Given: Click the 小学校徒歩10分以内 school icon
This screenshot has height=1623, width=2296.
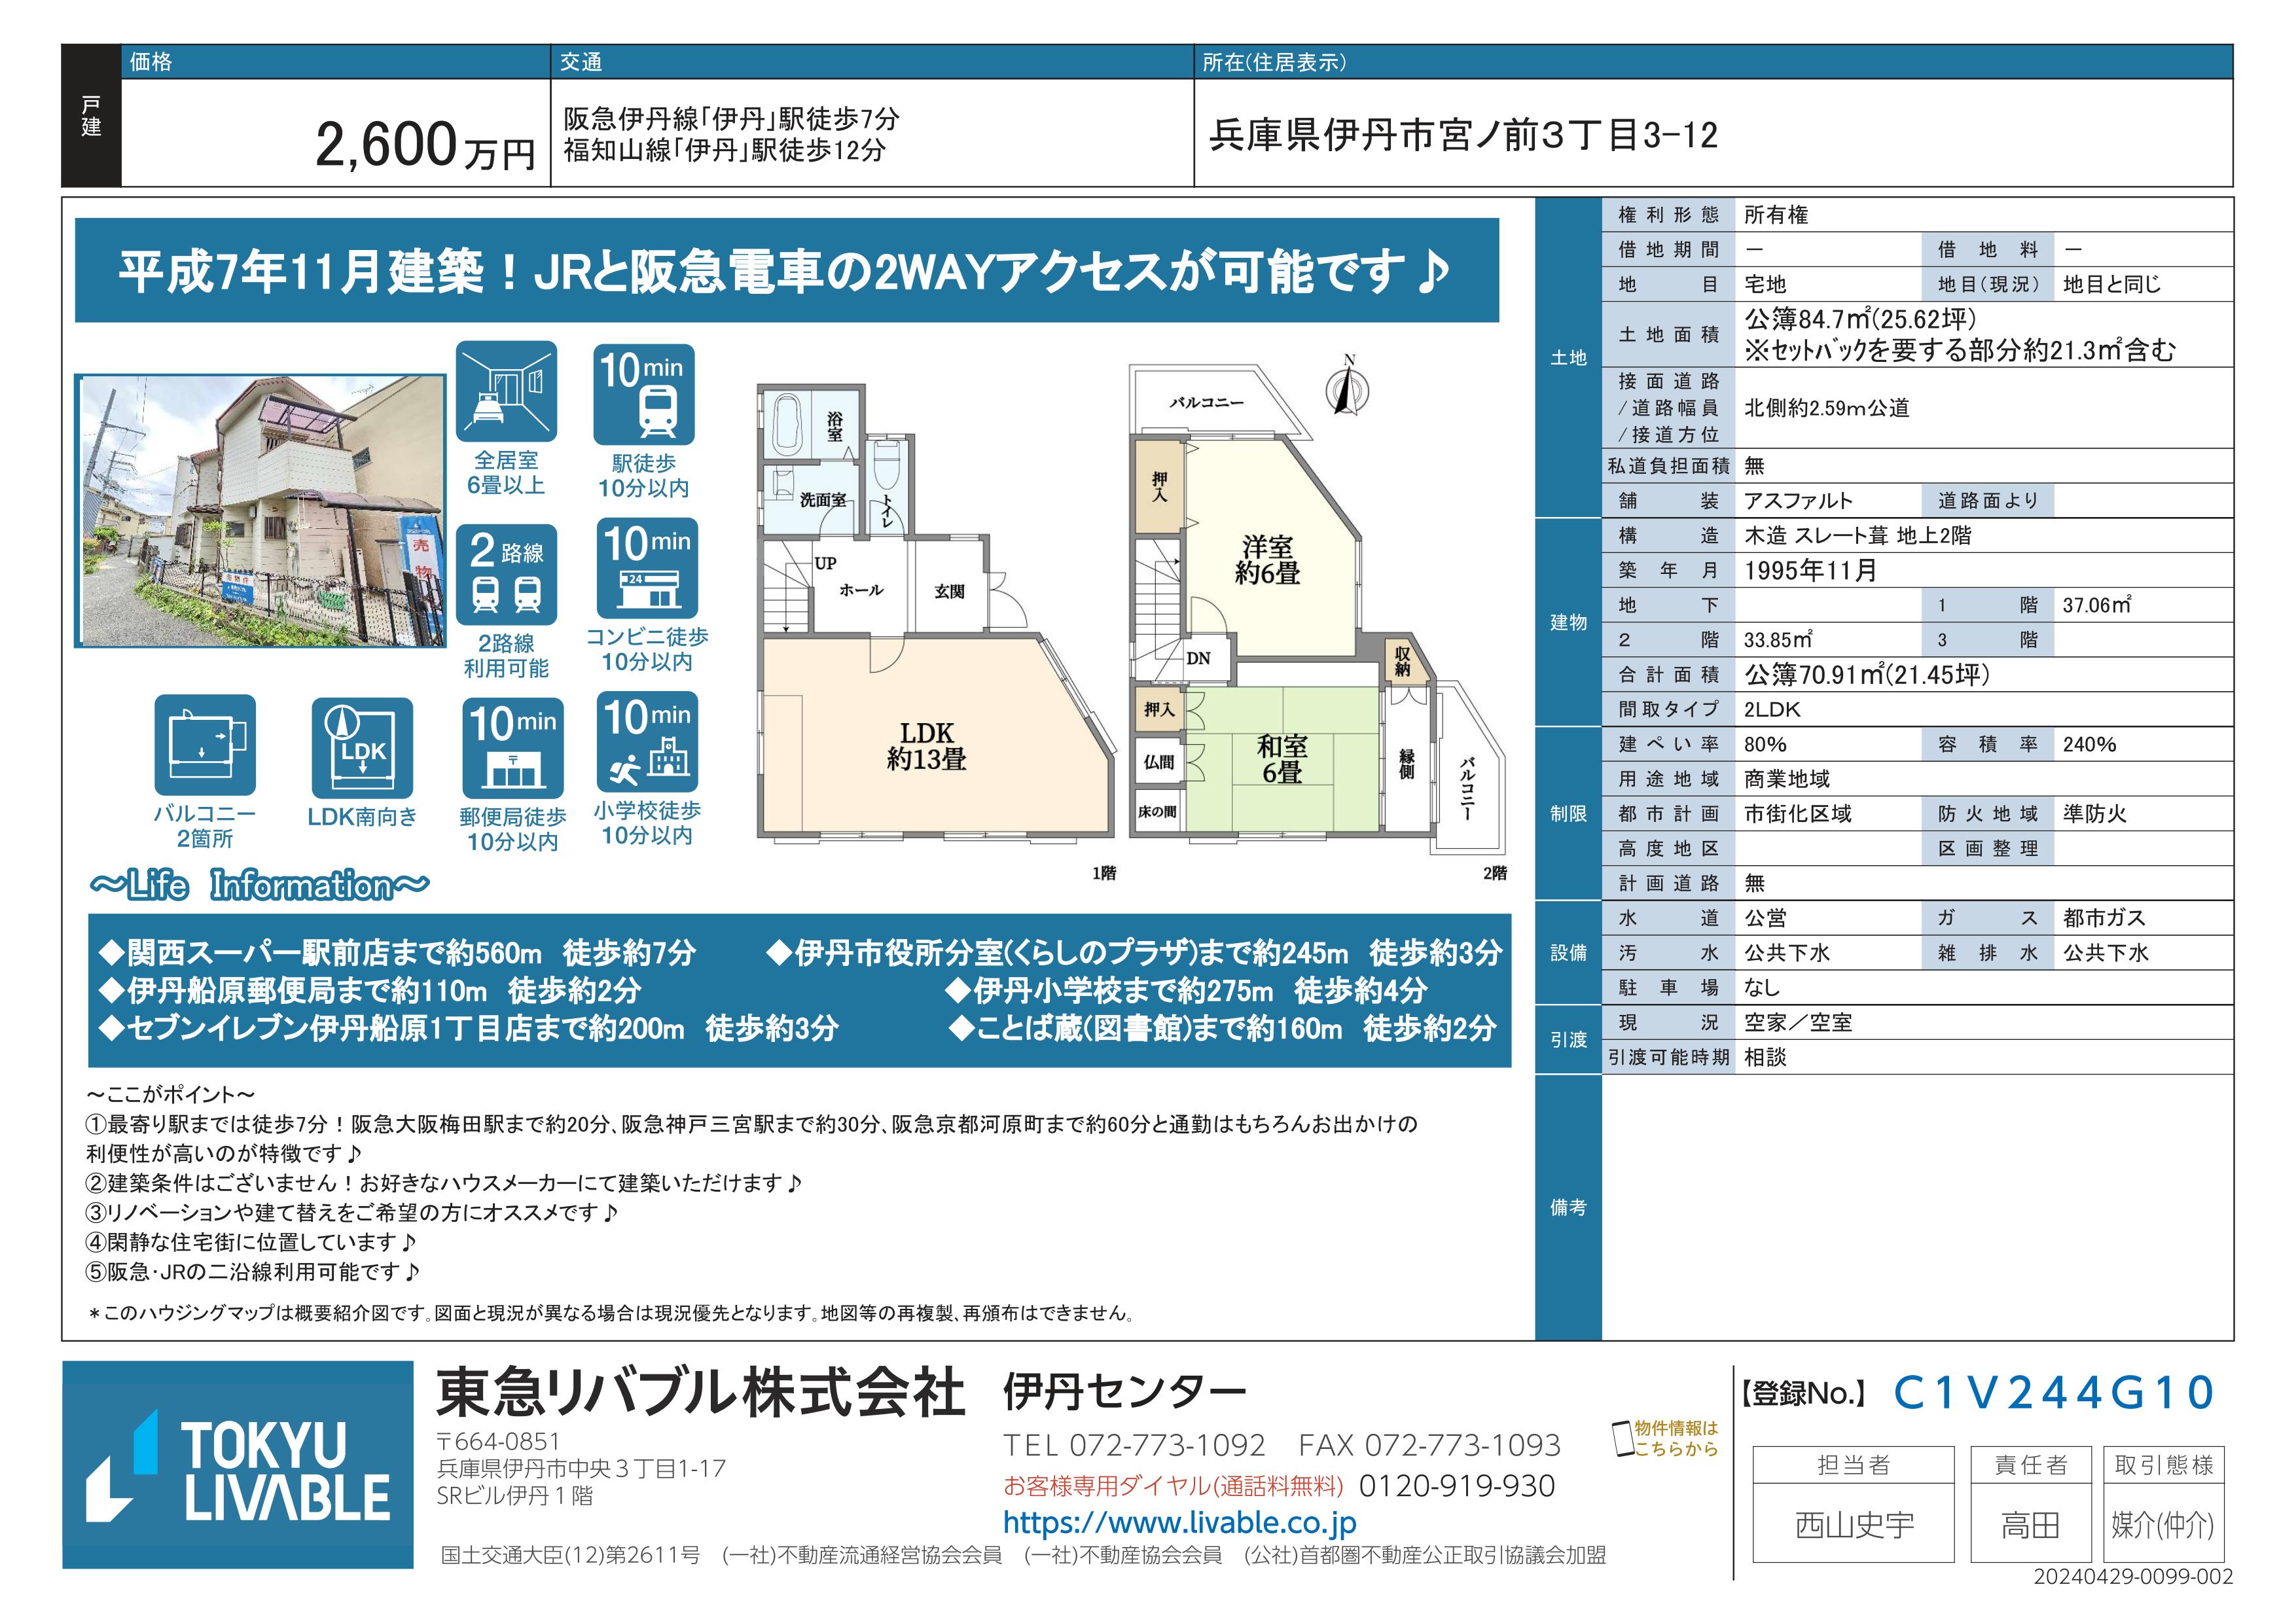Looking at the screenshot, I should (647, 742).
